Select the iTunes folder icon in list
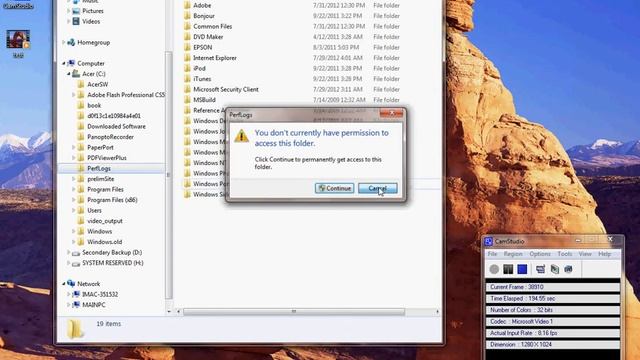640x360 pixels. click(x=187, y=79)
